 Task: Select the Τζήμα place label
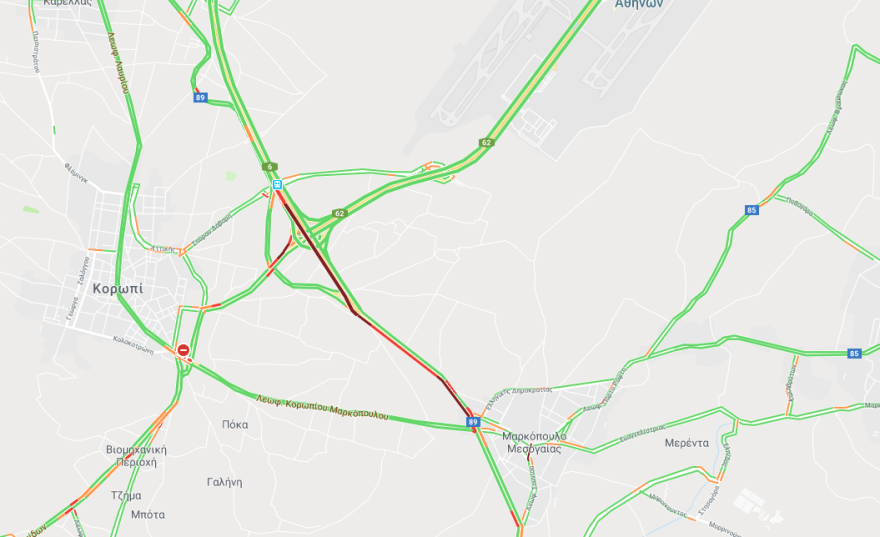tap(126, 495)
